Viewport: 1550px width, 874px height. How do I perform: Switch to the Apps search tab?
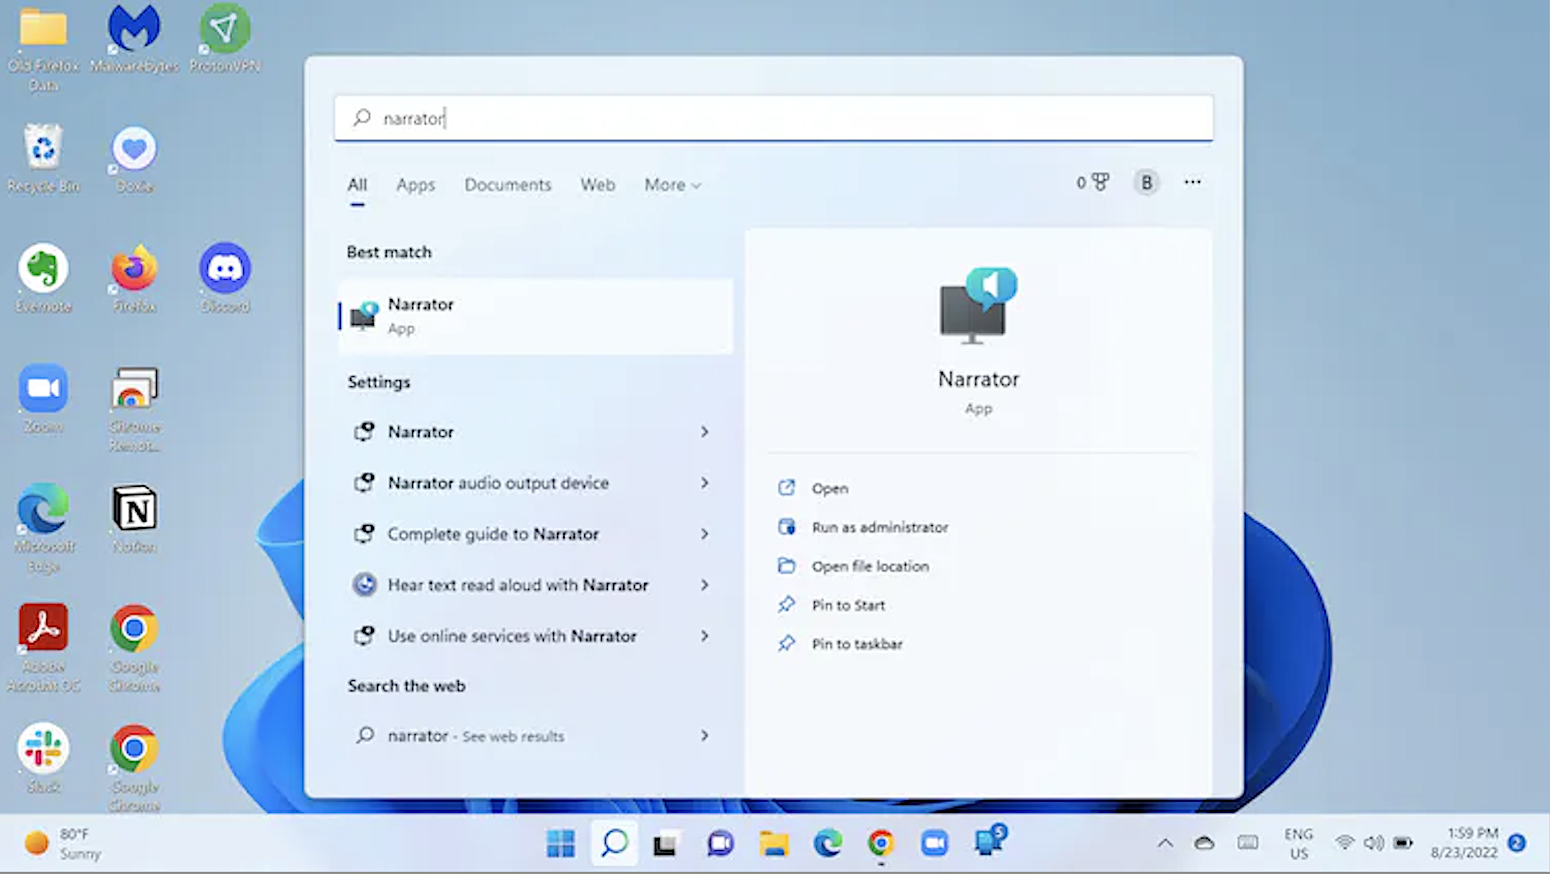pyautogui.click(x=415, y=185)
